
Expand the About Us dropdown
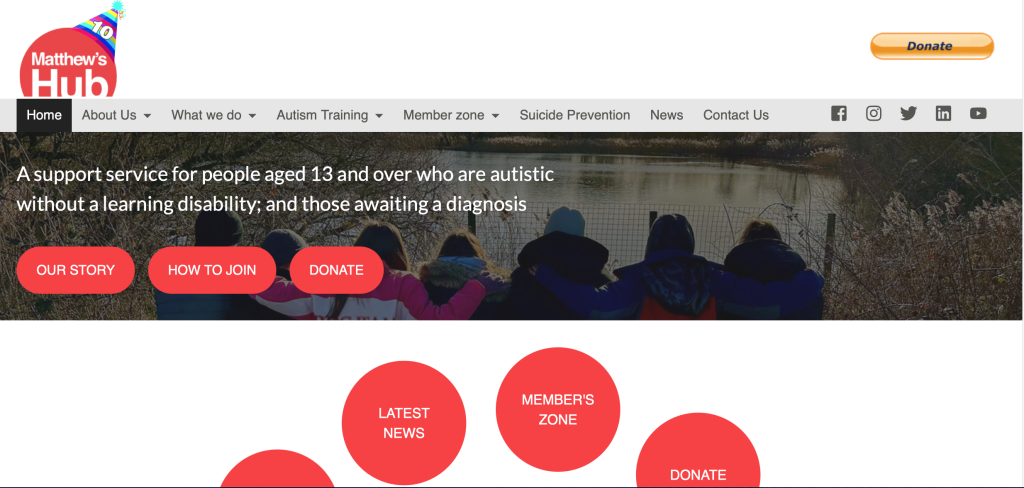pos(116,116)
